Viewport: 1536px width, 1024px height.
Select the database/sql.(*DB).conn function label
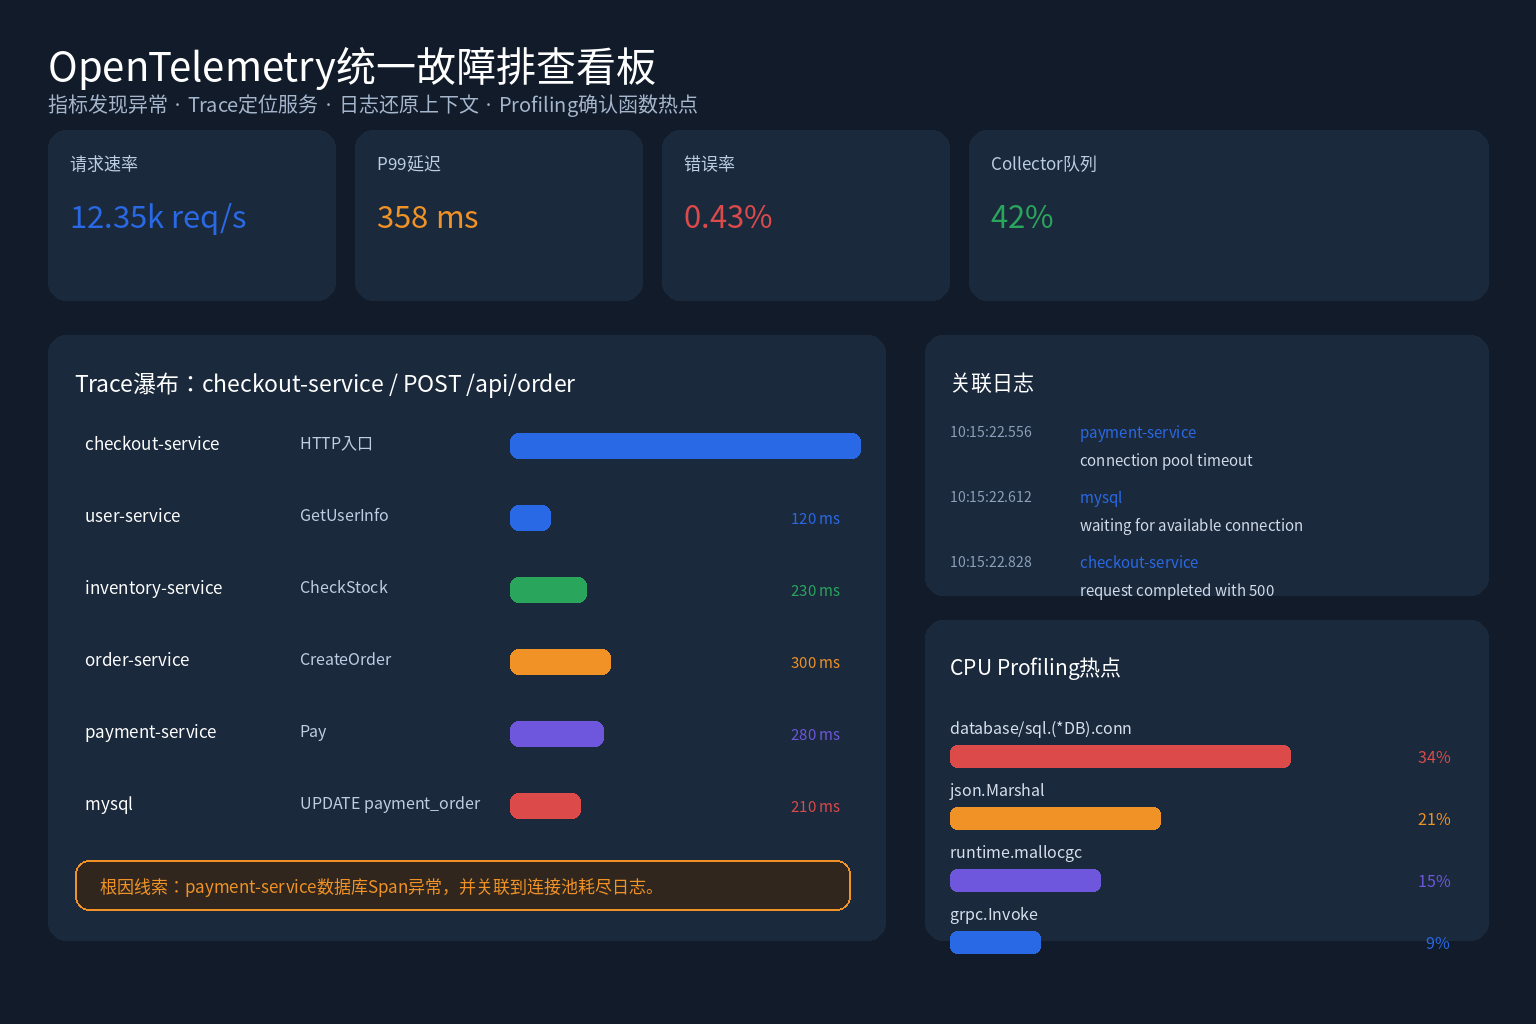(1041, 728)
